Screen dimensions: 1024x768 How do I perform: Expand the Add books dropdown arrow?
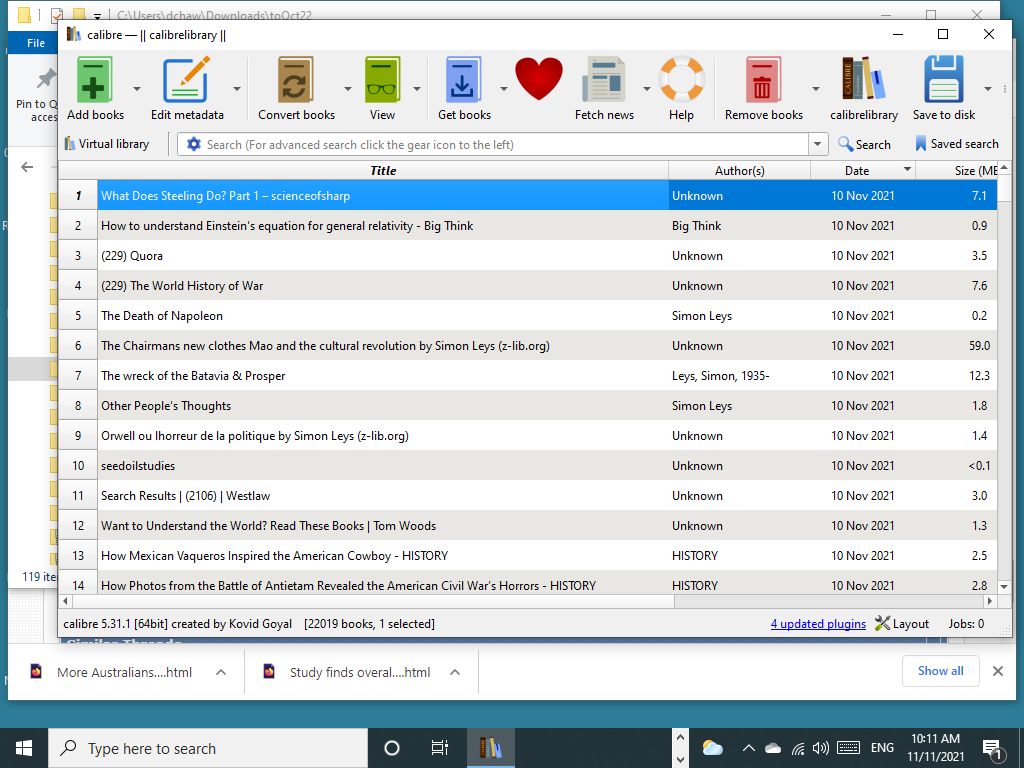point(136,88)
